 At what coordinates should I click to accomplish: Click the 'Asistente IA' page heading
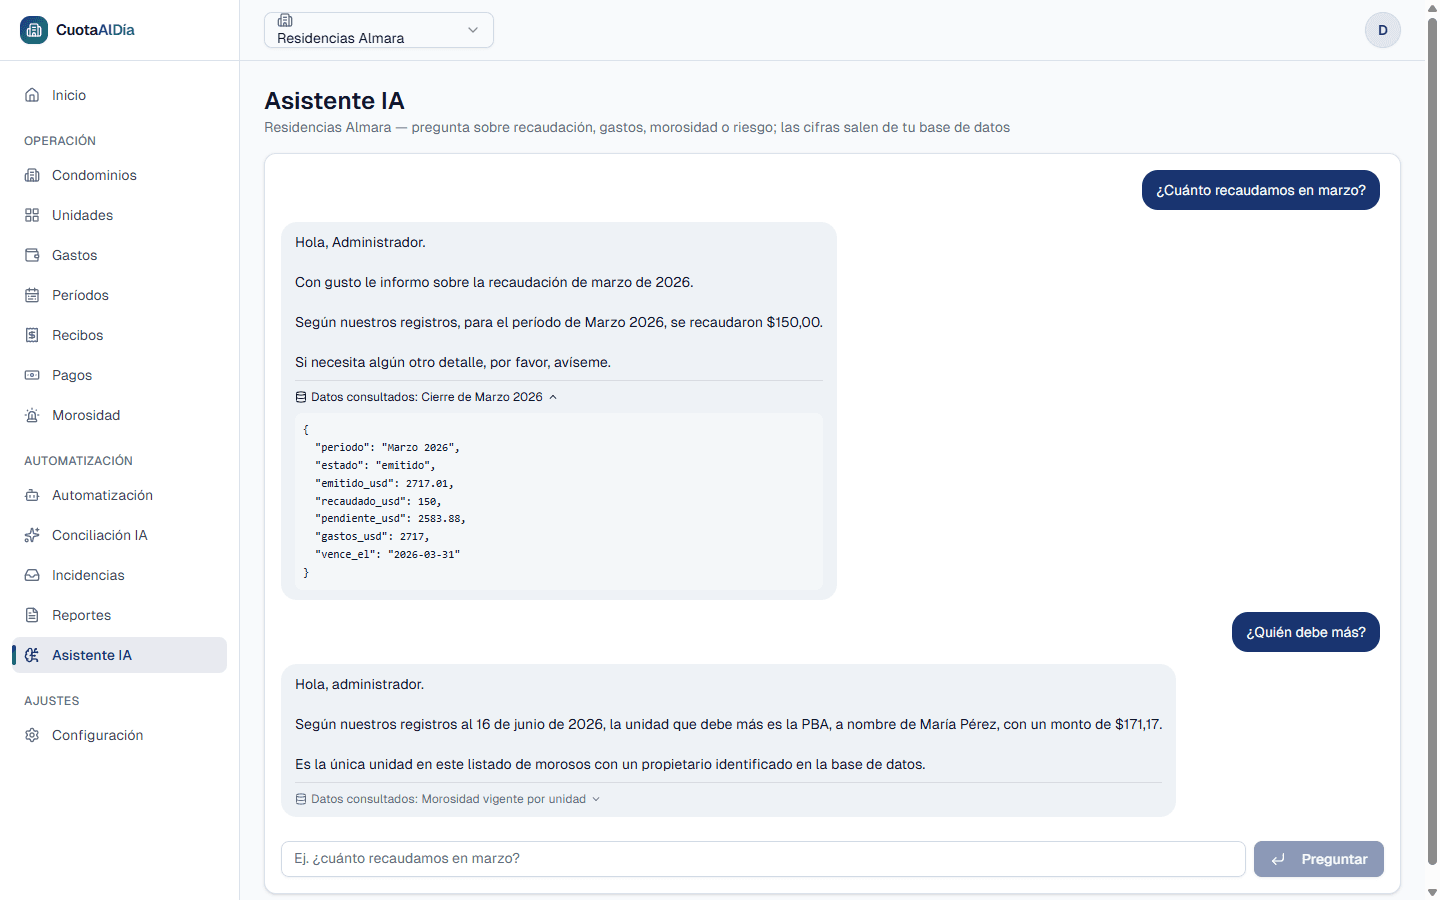click(334, 101)
